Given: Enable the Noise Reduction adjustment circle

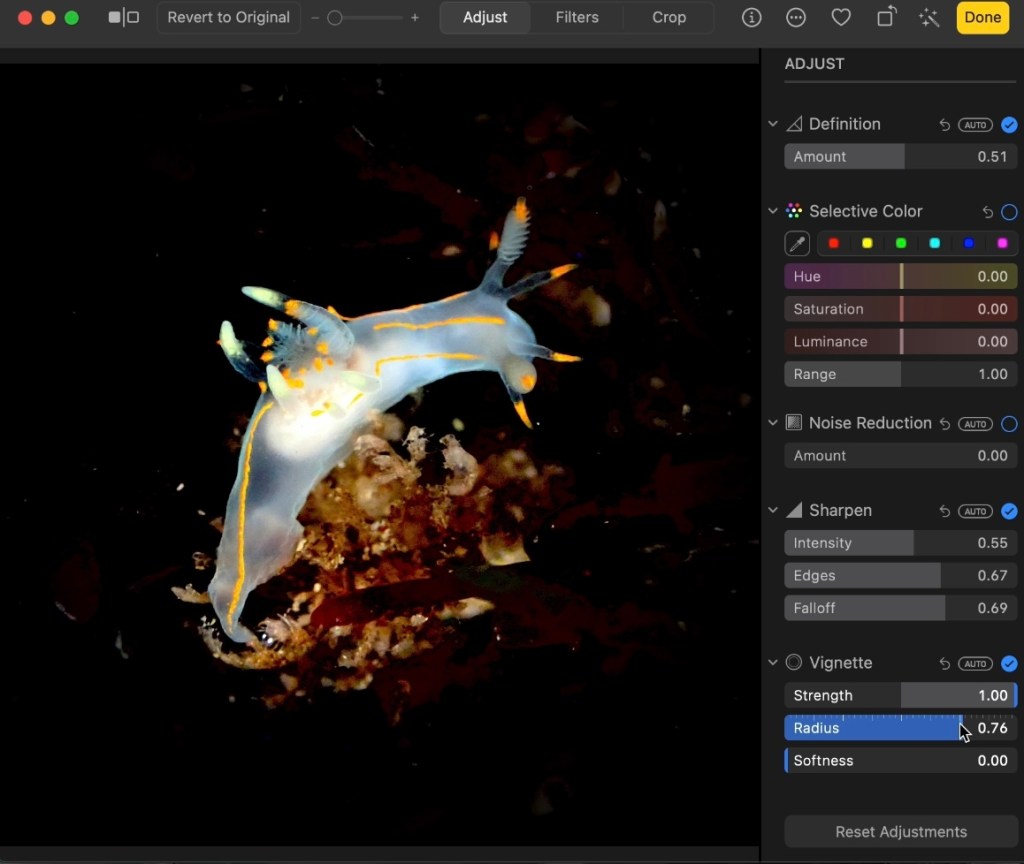Looking at the screenshot, I should click(x=1009, y=424).
